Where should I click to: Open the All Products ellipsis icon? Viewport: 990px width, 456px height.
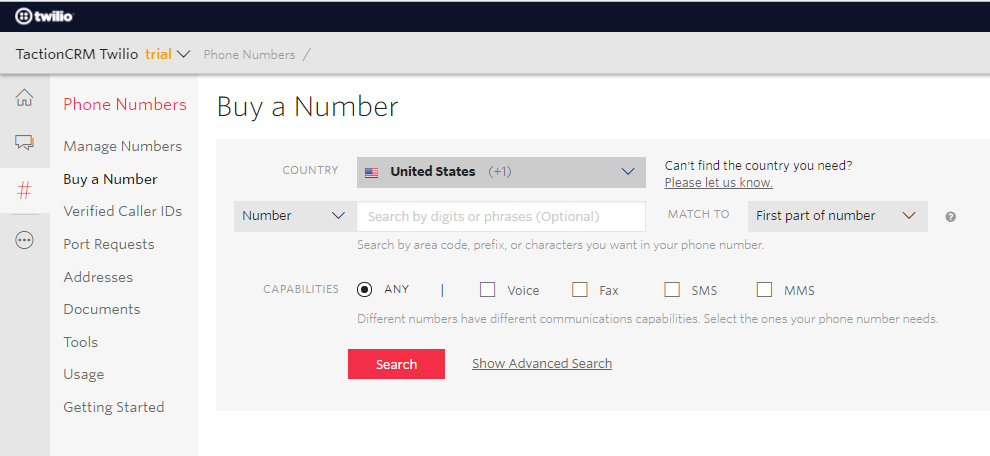tap(24, 240)
